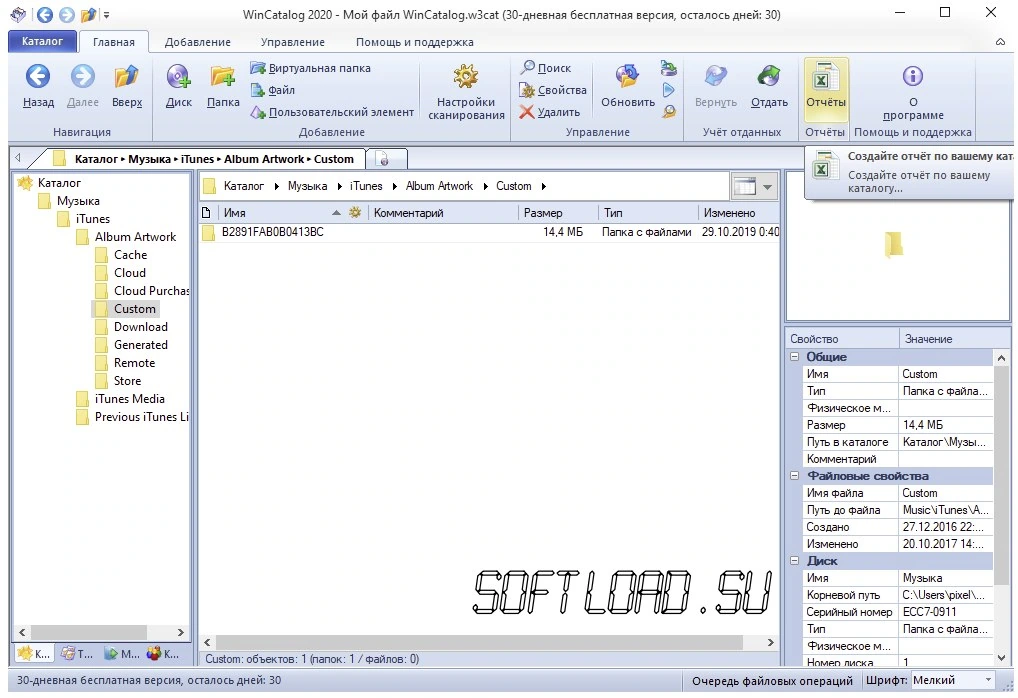The height and width of the screenshot is (698, 1018).
Task: Expand breadcrumb arrow after Custom
Action: [543, 186]
